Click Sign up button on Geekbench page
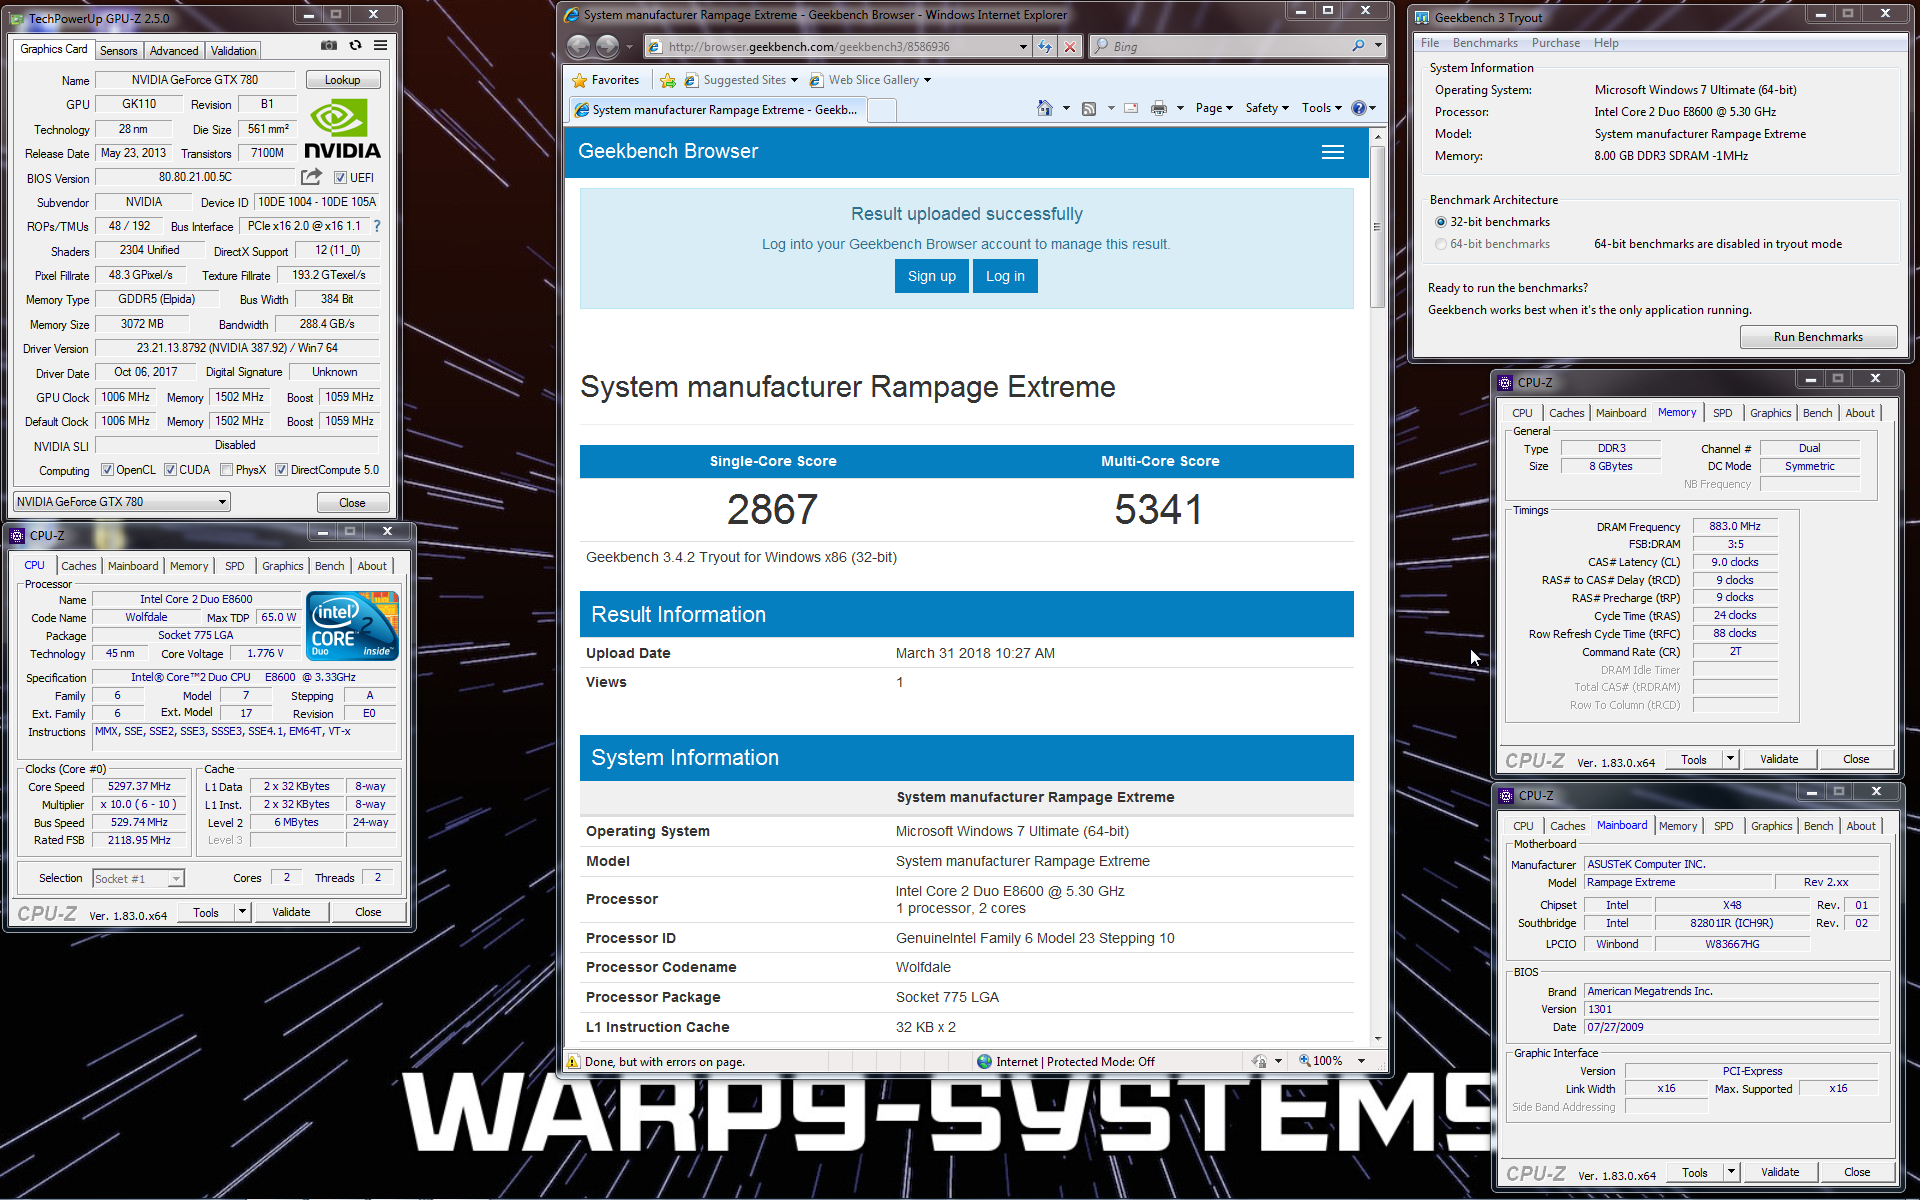The height and width of the screenshot is (1200, 1920). (x=932, y=276)
